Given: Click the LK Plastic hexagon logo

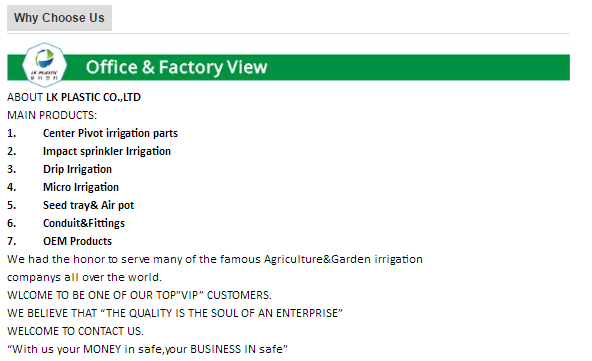Looking at the screenshot, I should click(x=45, y=65).
